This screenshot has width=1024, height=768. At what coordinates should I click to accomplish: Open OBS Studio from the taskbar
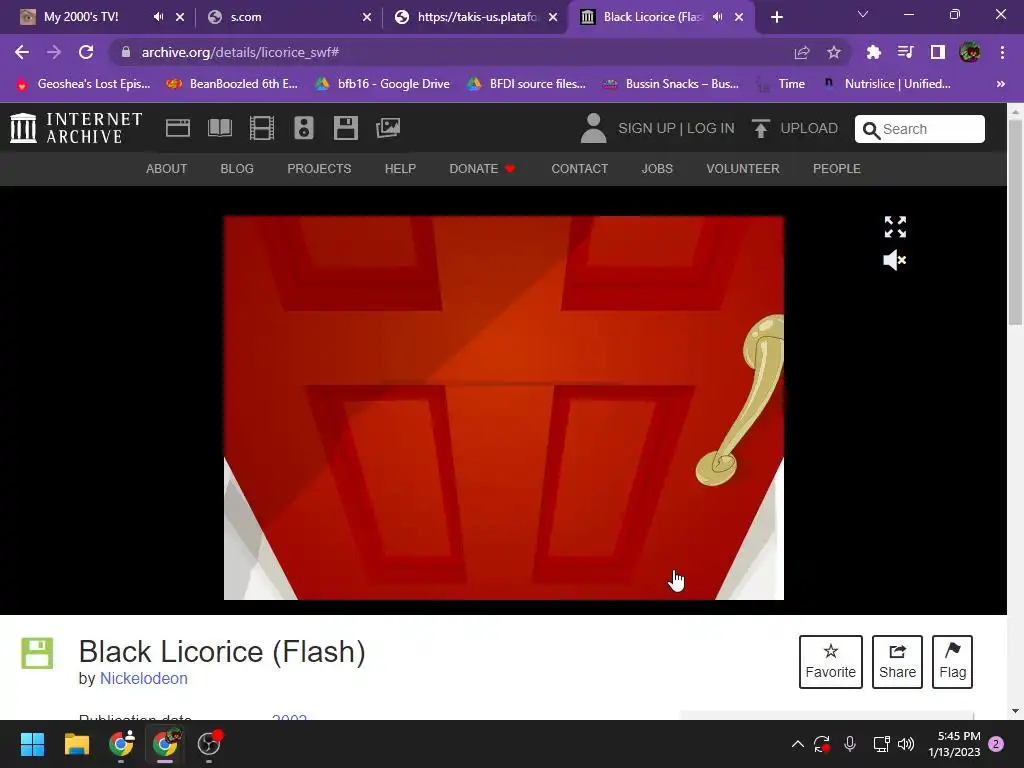(x=209, y=744)
